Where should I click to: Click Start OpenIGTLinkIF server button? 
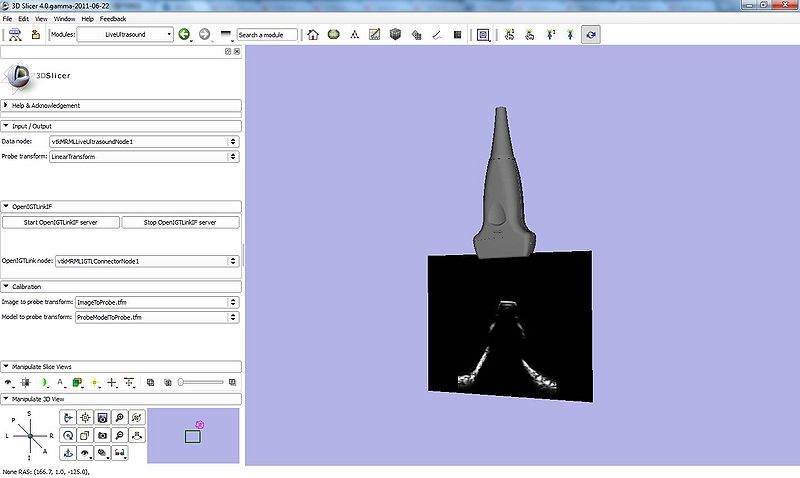[61, 222]
